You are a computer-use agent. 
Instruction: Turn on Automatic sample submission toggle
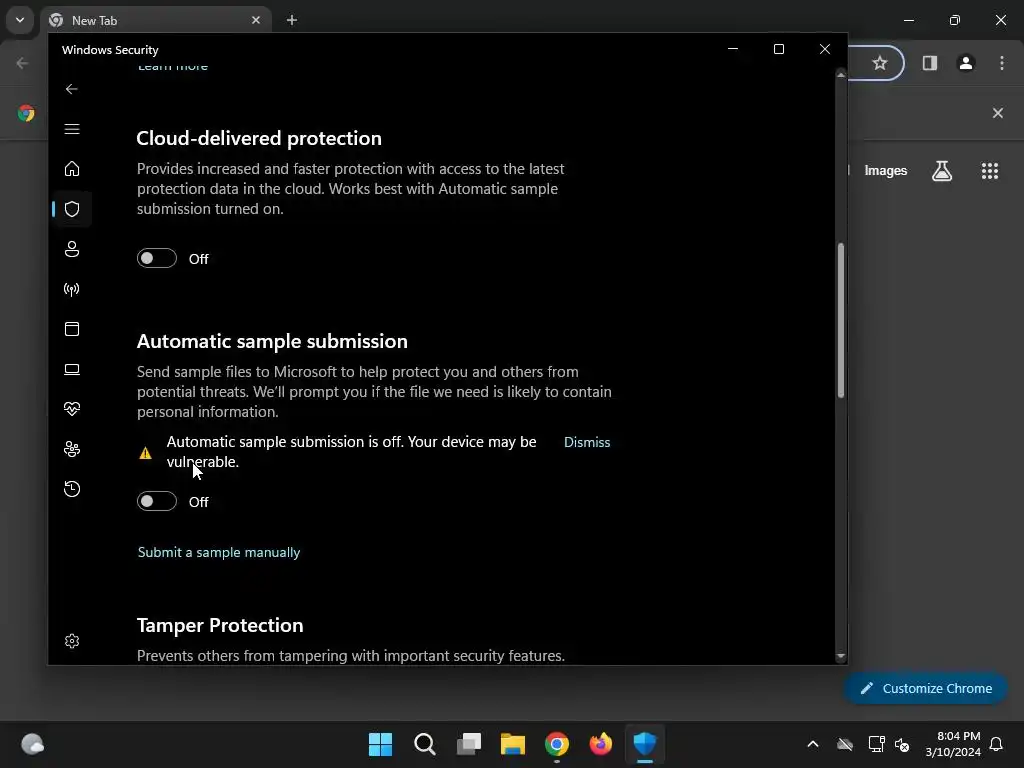[x=157, y=502]
